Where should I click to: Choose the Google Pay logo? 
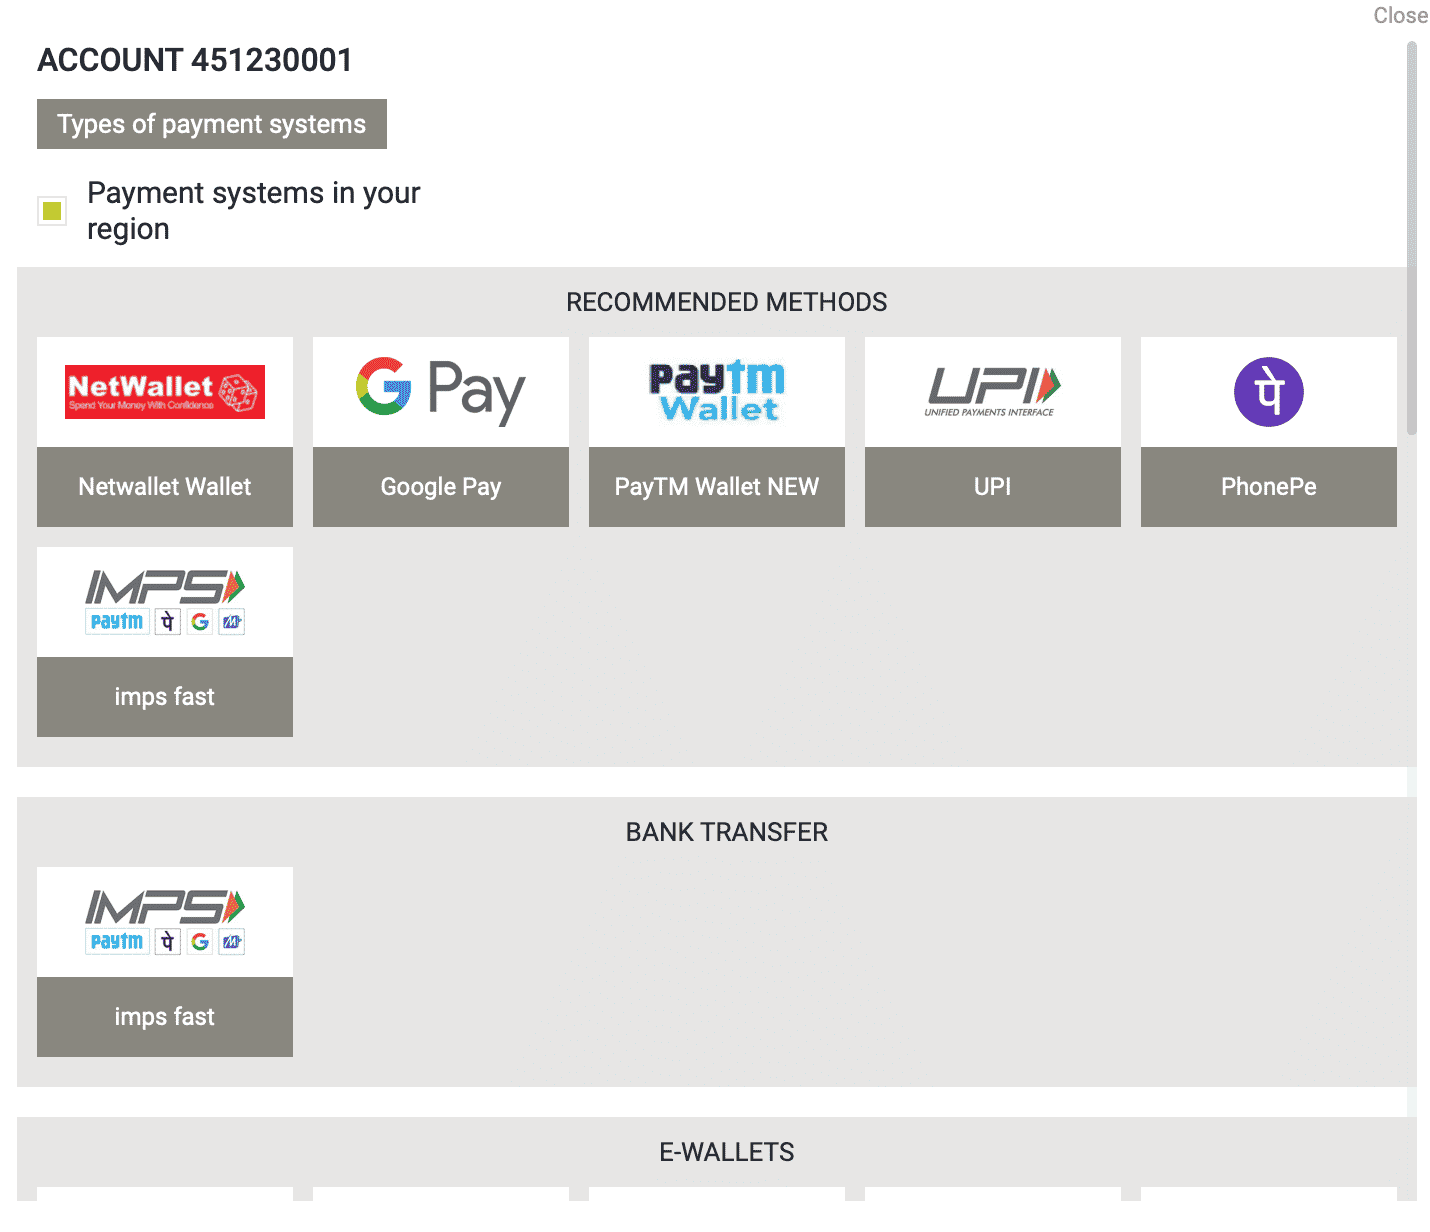[x=441, y=392]
